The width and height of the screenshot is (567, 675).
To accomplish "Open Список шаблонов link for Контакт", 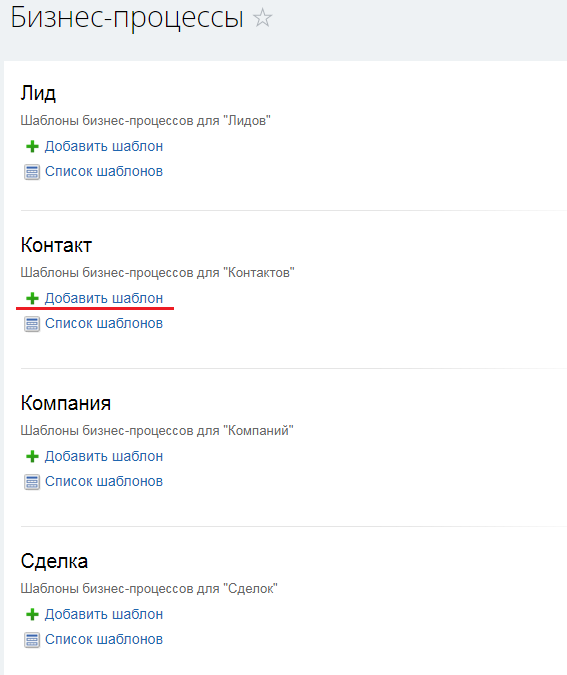I will click(x=104, y=323).
